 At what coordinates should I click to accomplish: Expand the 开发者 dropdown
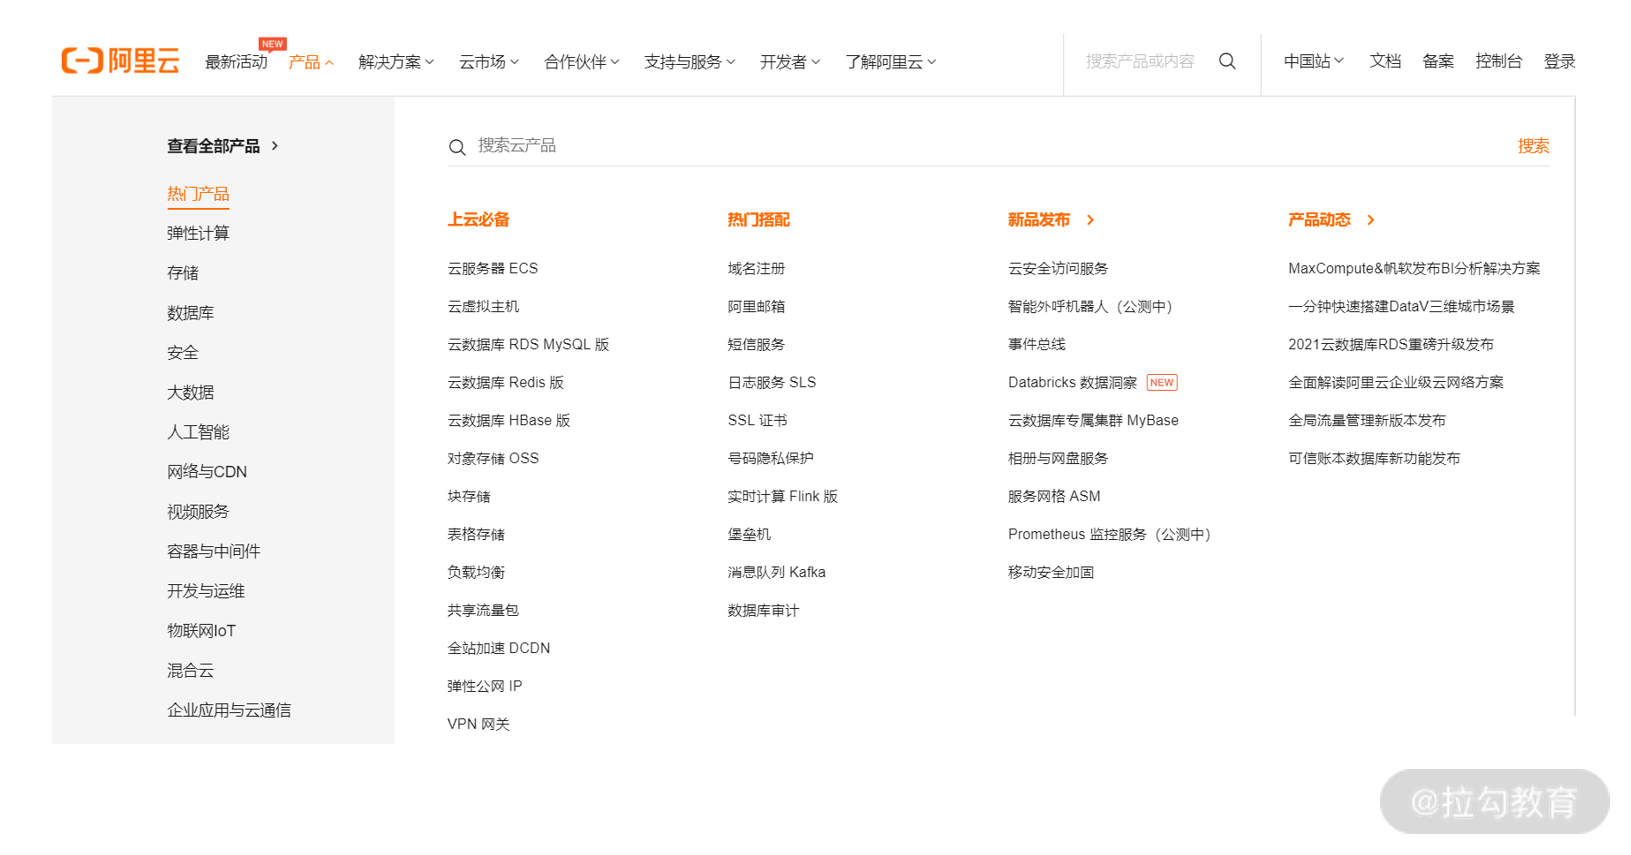[x=790, y=62]
